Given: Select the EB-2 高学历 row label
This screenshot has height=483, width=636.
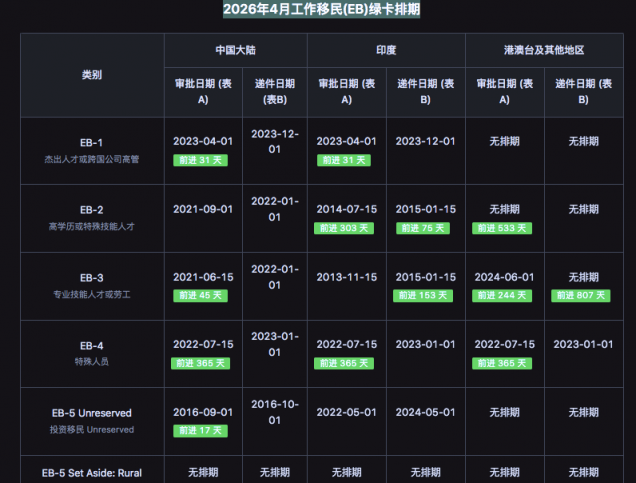Looking at the screenshot, I should pyautogui.click(x=91, y=218).
